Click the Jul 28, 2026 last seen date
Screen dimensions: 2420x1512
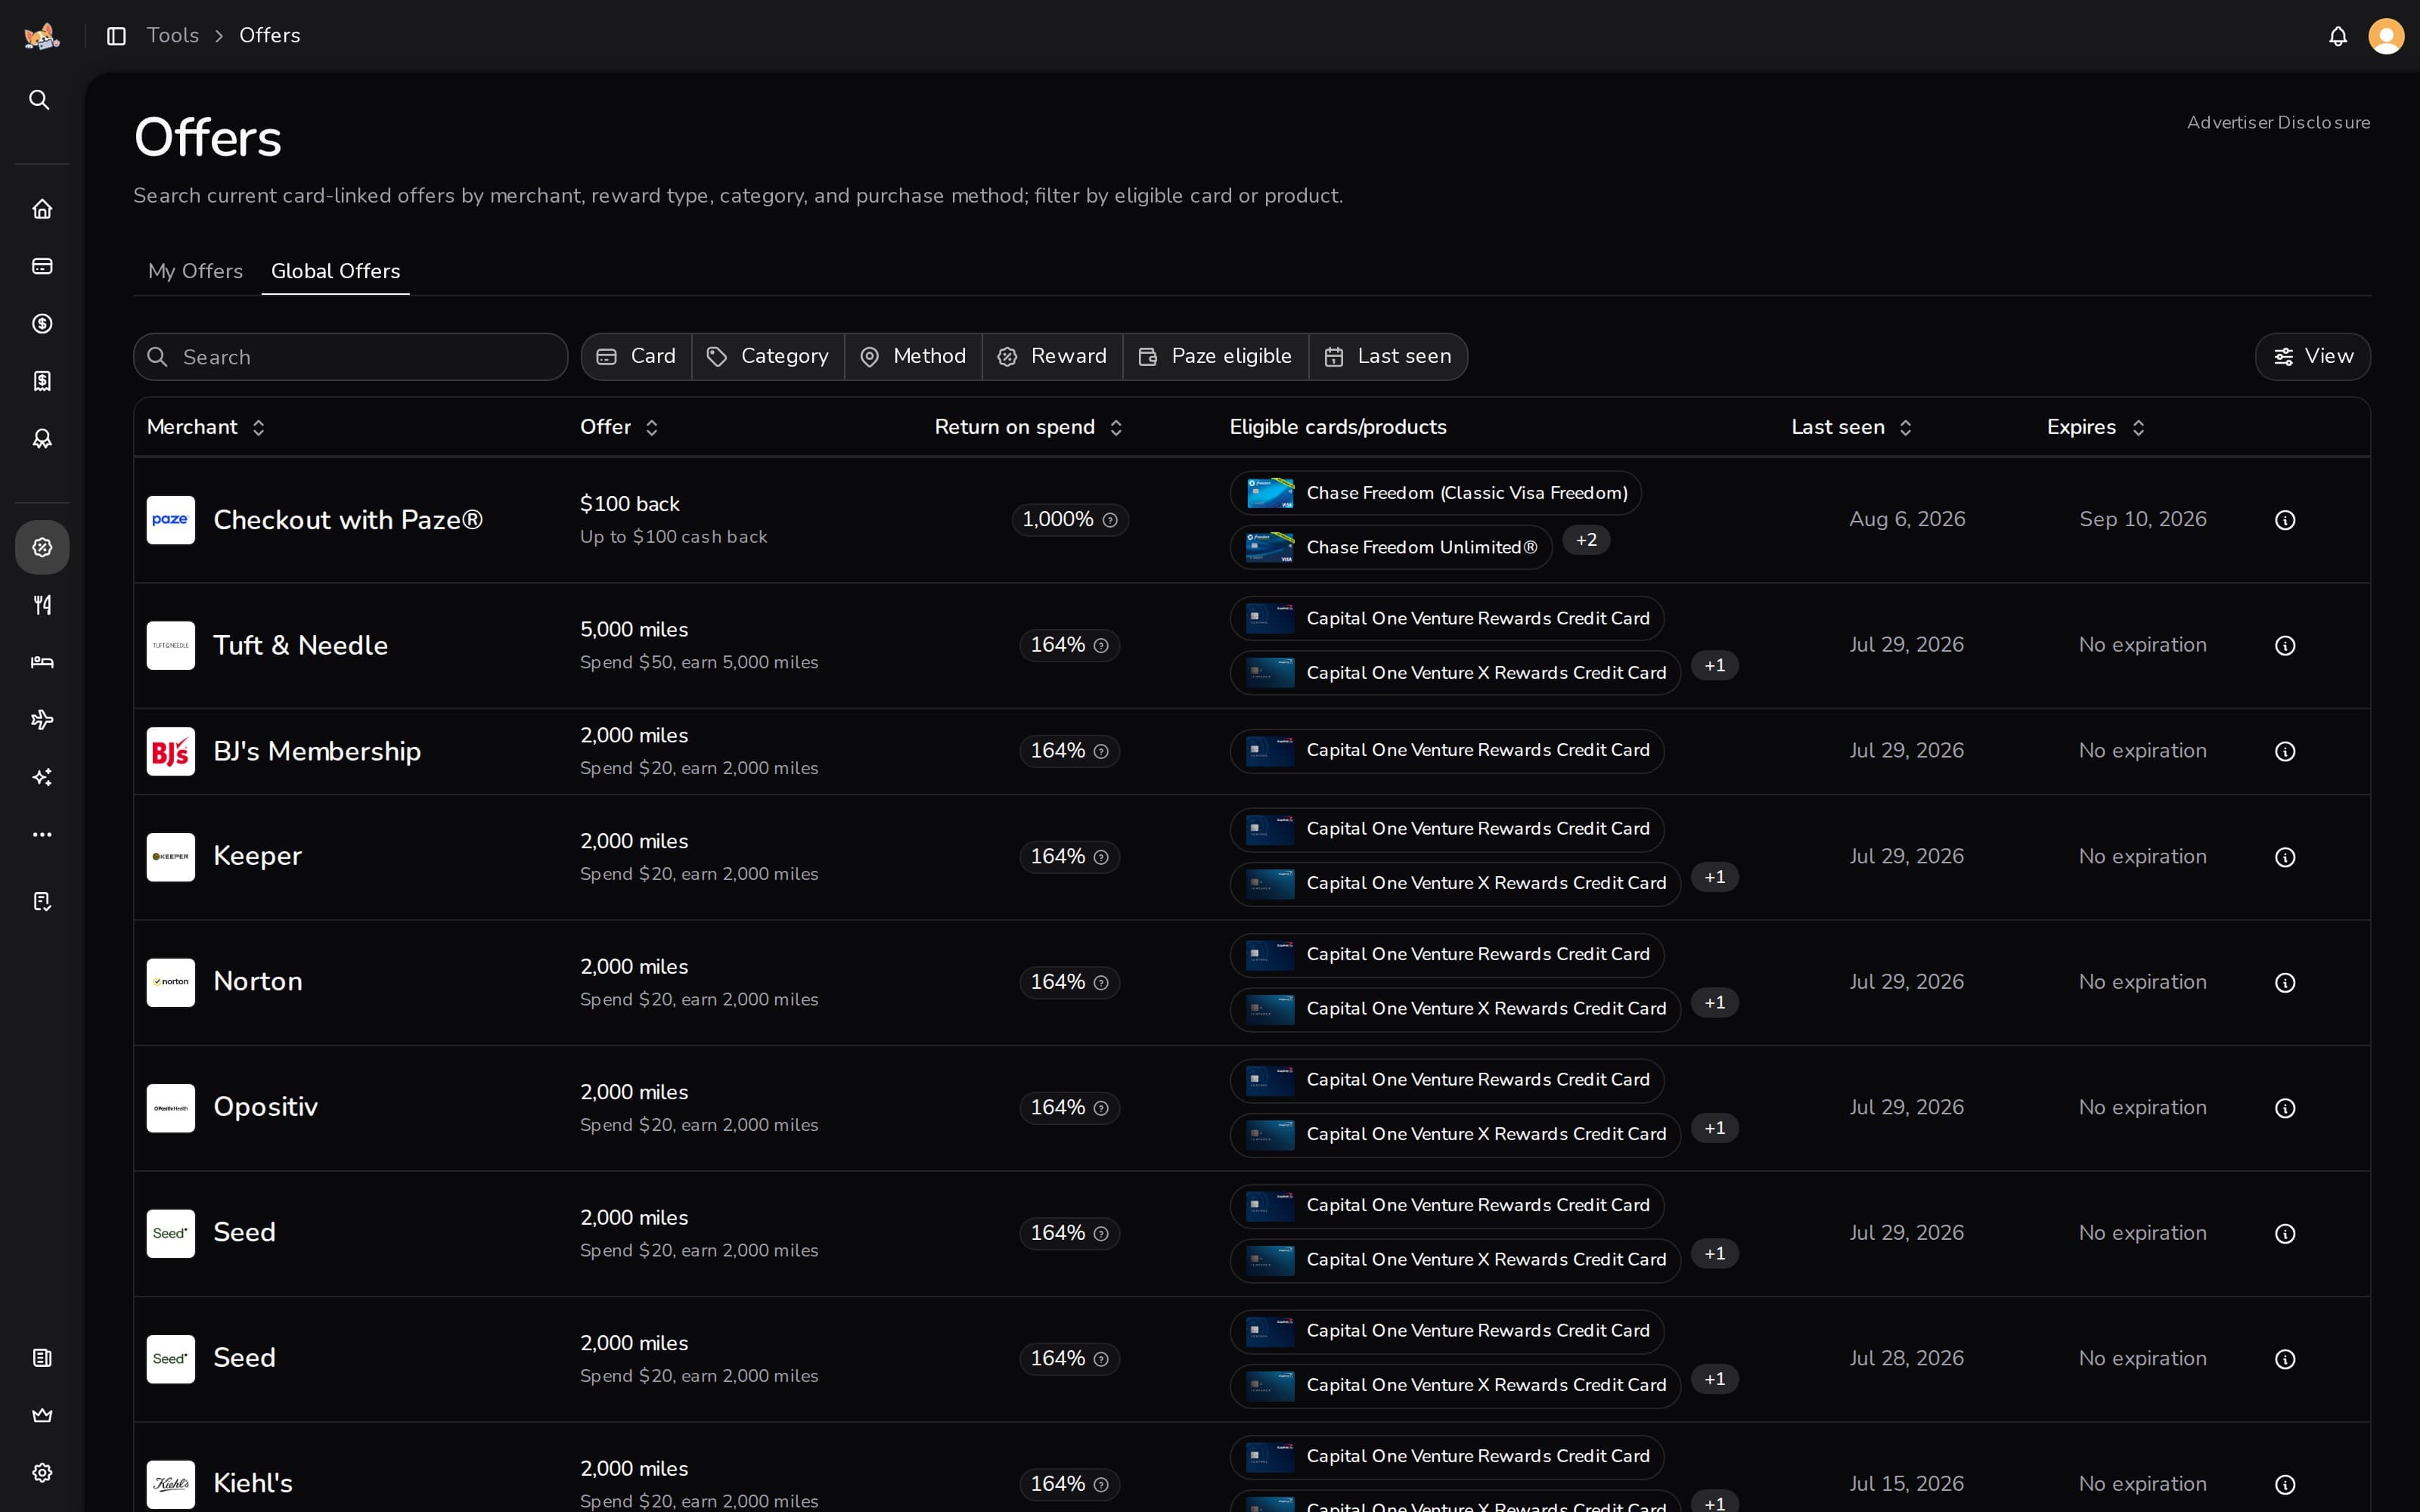click(1907, 1359)
